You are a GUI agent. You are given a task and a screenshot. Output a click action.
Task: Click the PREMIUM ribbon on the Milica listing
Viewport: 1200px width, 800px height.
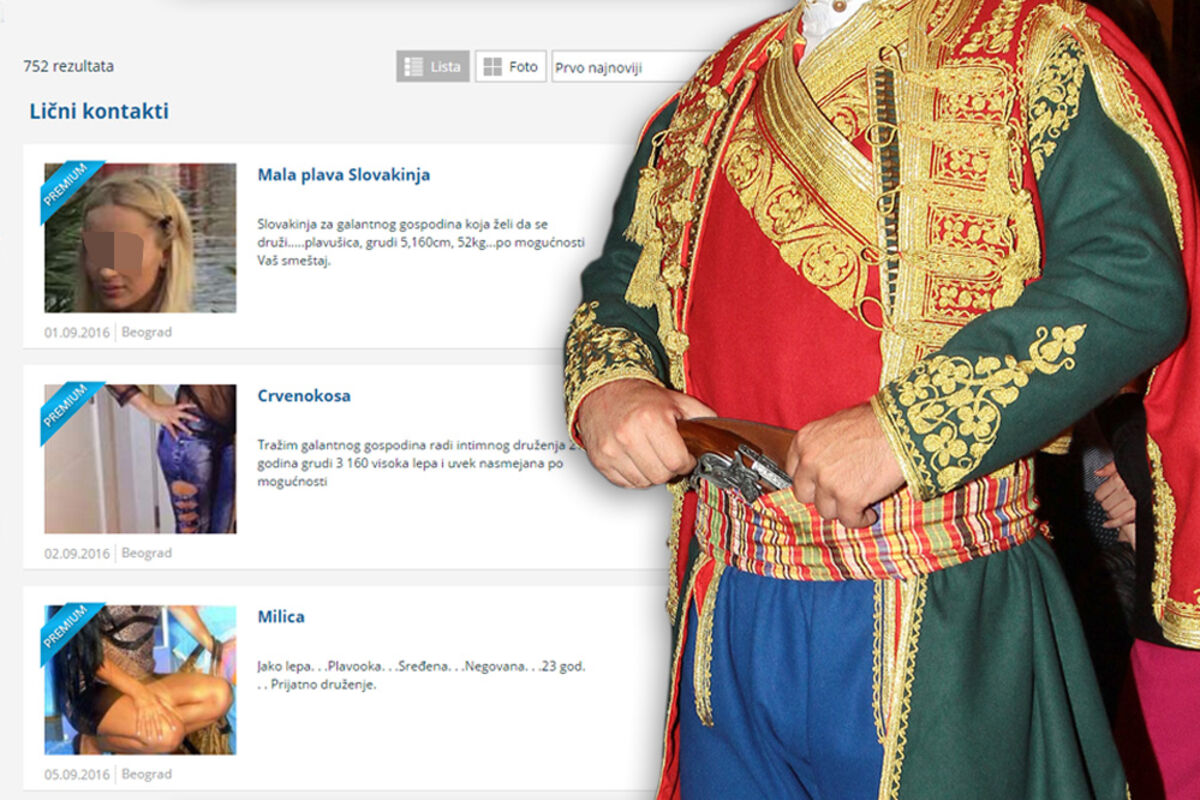66,628
